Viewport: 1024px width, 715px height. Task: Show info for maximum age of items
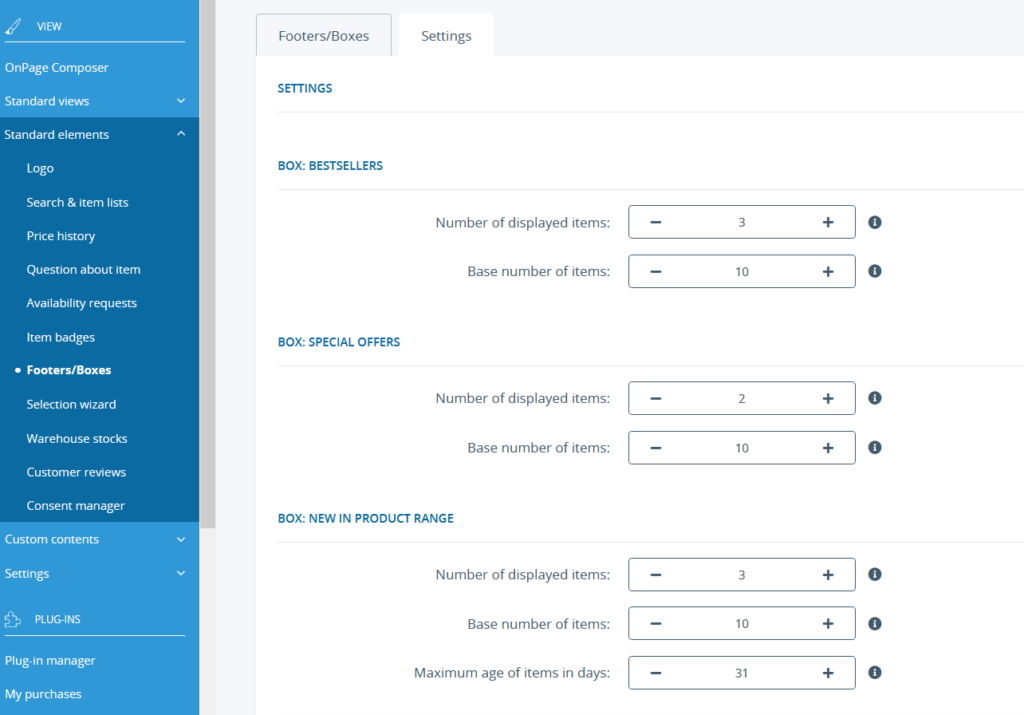(x=875, y=673)
